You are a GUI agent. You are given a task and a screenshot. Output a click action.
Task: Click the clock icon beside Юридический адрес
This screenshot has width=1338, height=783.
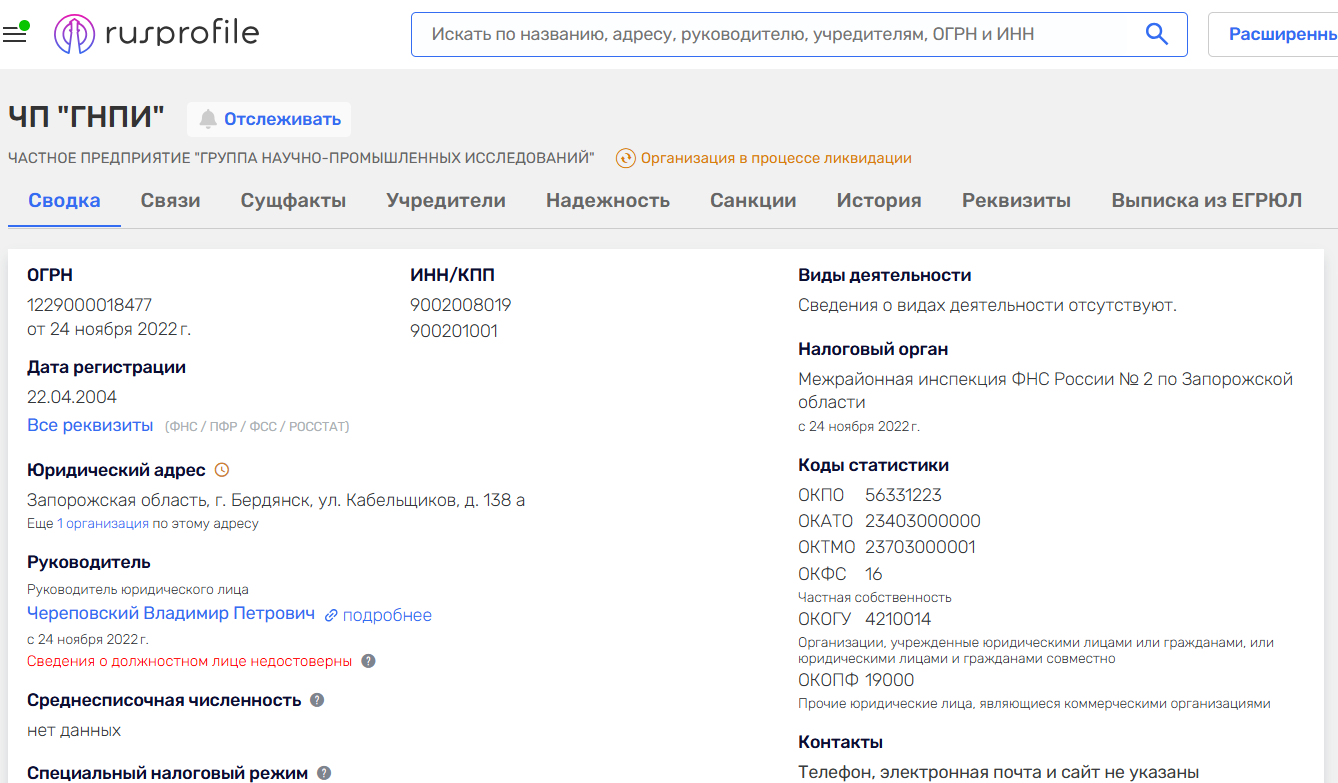[x=222, y=470]
